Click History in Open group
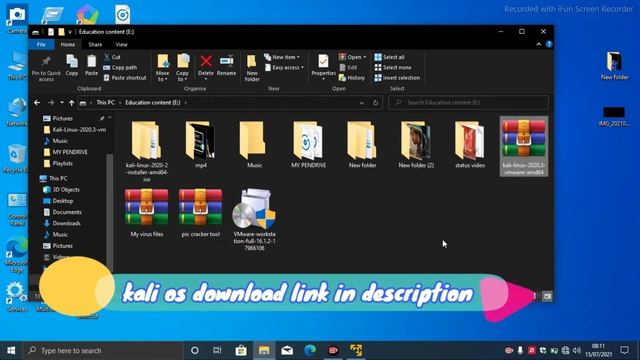 click(352, 78)
